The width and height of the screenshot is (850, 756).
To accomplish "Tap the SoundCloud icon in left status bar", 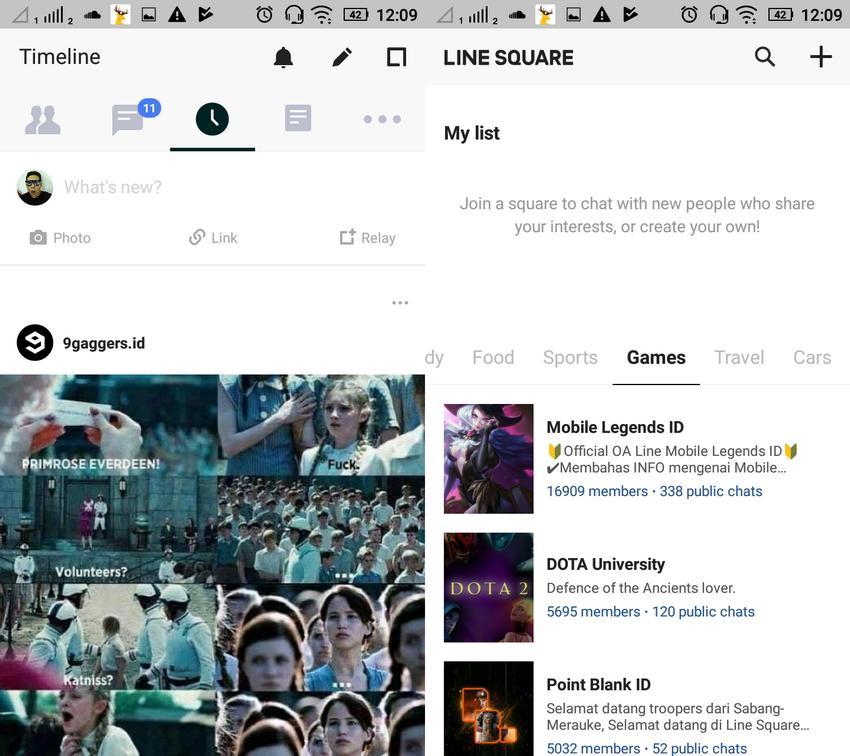I will pyautogui.click(x=92, y=15).
